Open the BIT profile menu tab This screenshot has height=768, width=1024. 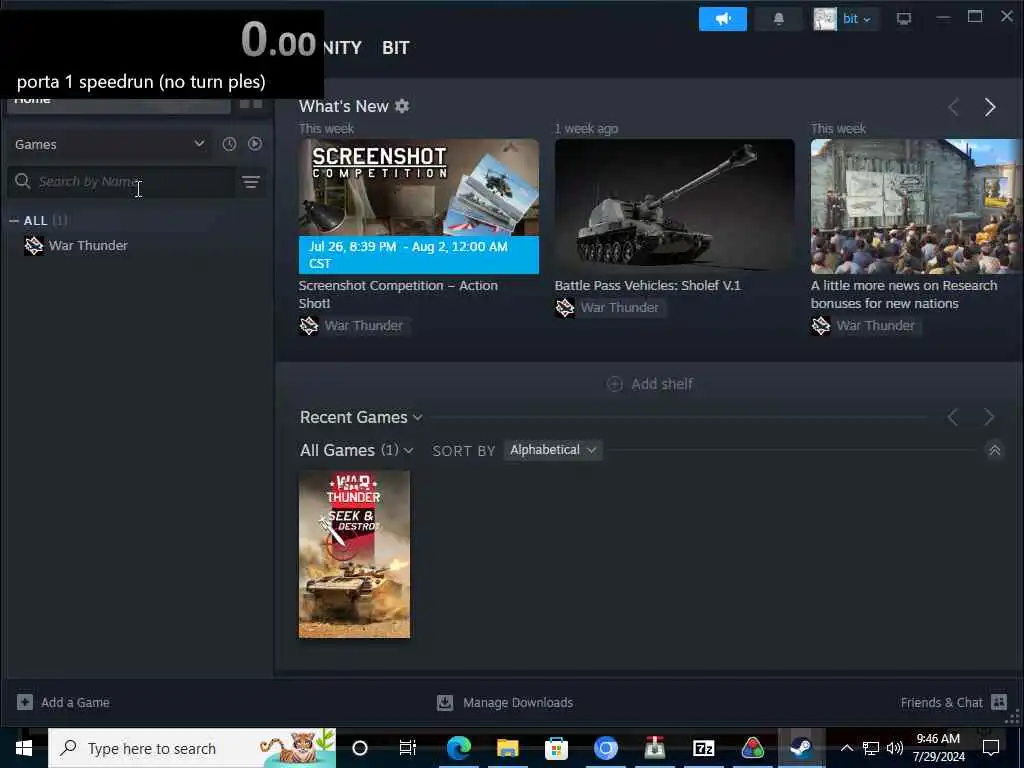(396, 48)
